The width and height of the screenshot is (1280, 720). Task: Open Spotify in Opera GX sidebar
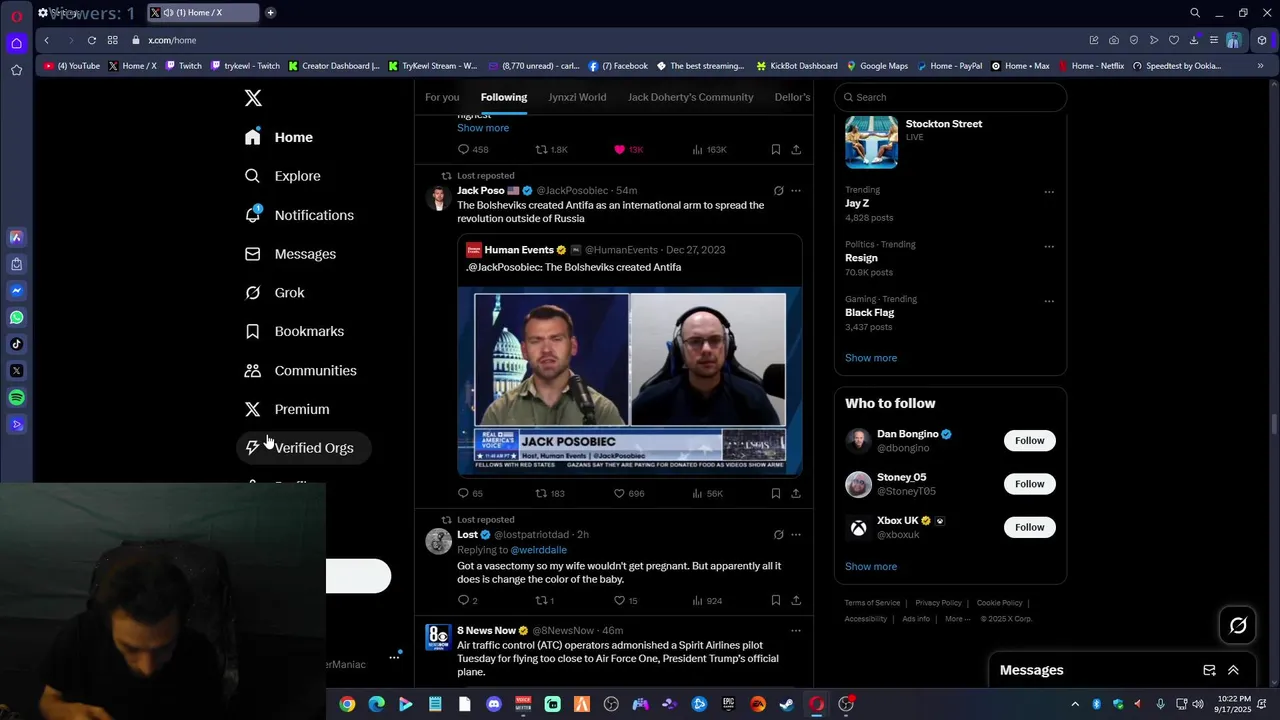[x=16, y=398]
